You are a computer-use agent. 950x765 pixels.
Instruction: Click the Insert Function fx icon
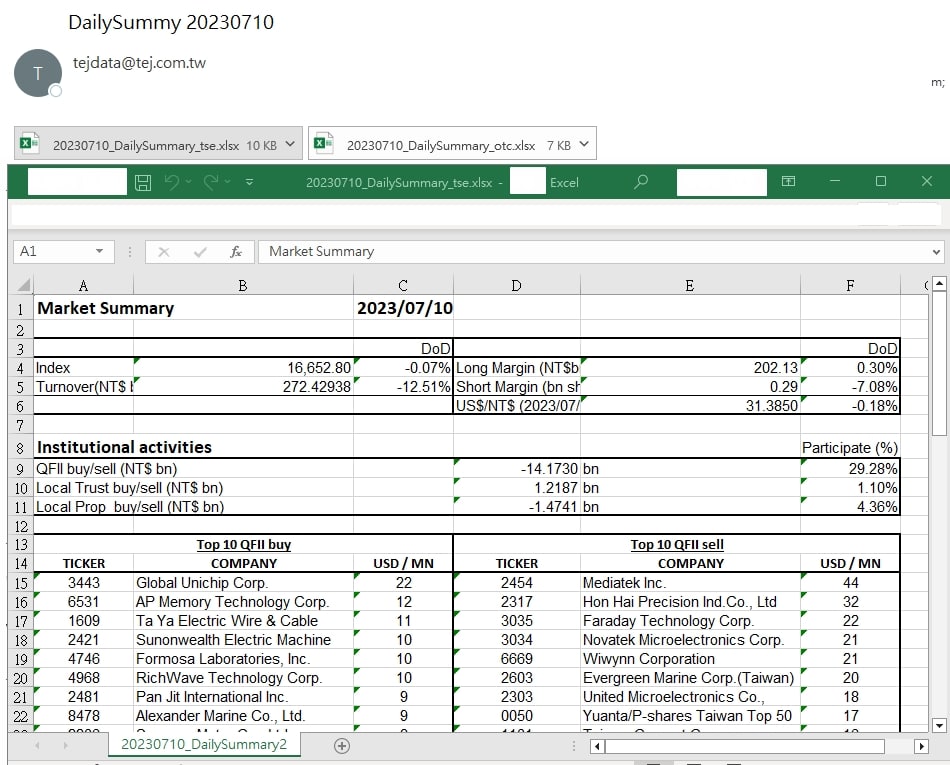pyautogui.click(x=236, y=251)
